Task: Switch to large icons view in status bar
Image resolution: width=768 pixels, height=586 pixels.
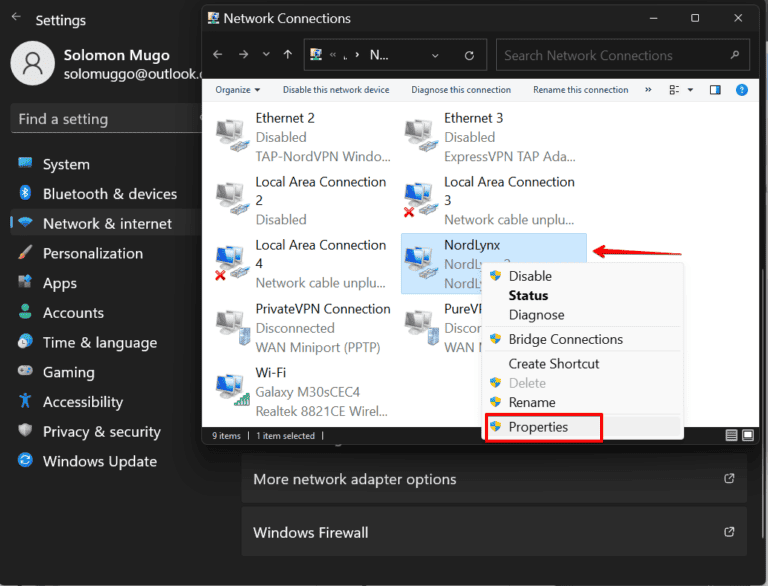Action: click(x=747, y=436)
